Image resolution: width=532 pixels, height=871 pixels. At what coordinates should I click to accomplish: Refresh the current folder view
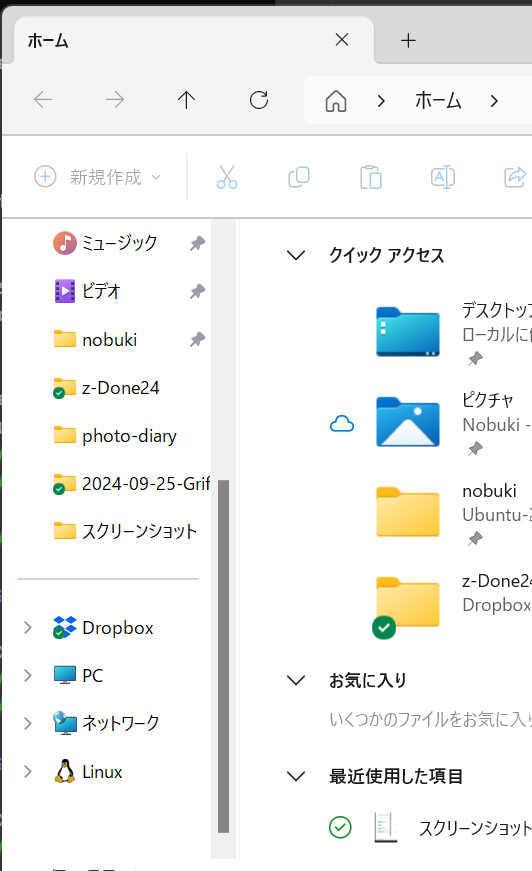click(259, 100)
